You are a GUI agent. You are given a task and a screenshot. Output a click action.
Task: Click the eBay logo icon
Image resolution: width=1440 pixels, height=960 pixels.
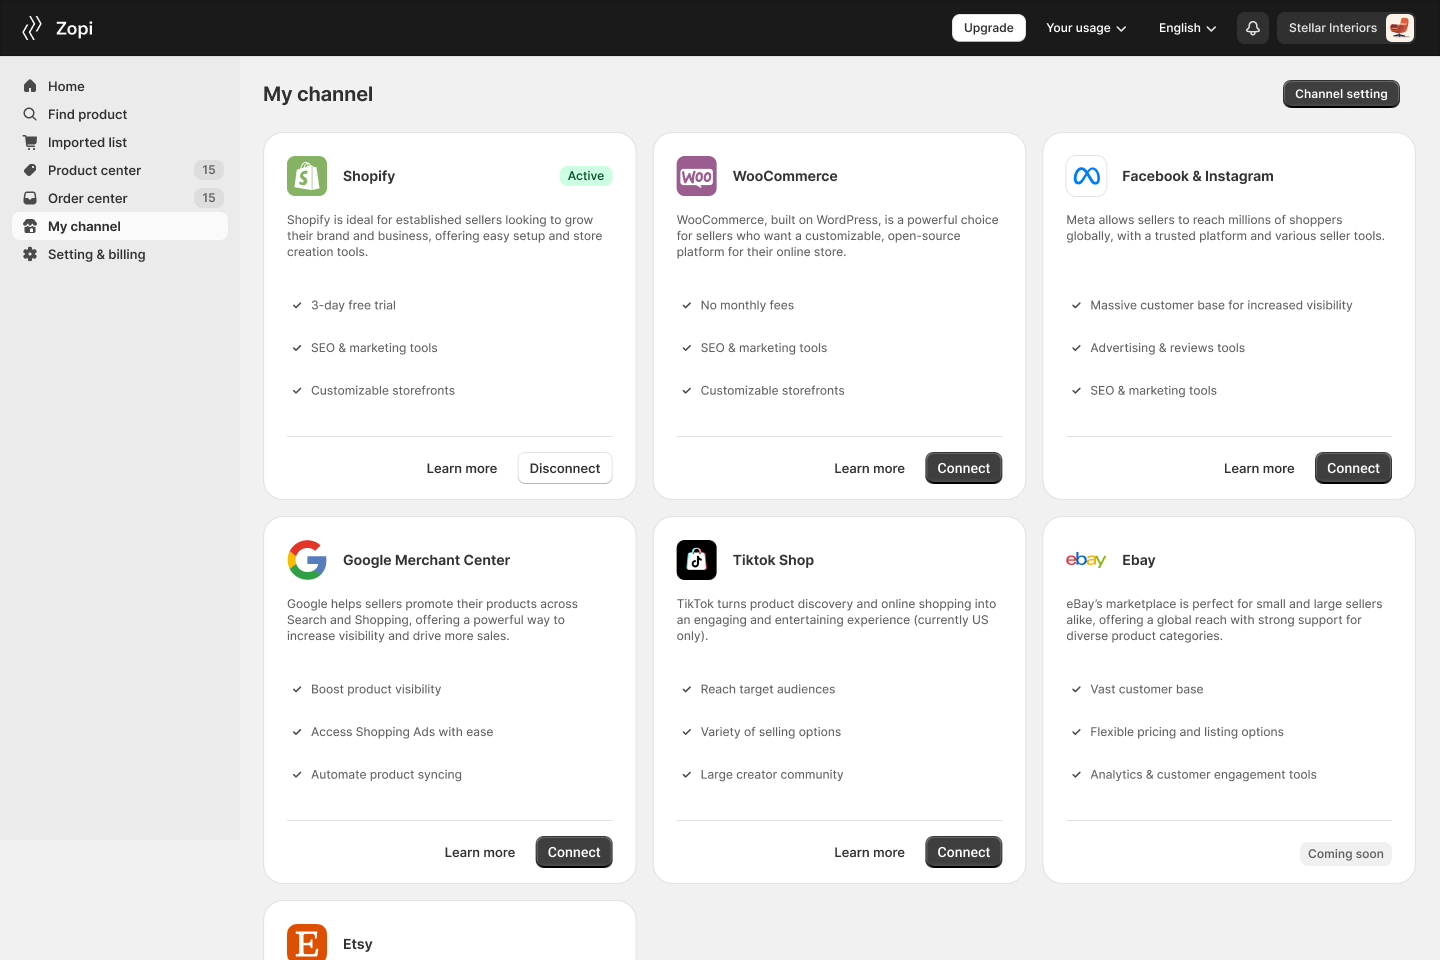click(x=1086, y=560)
